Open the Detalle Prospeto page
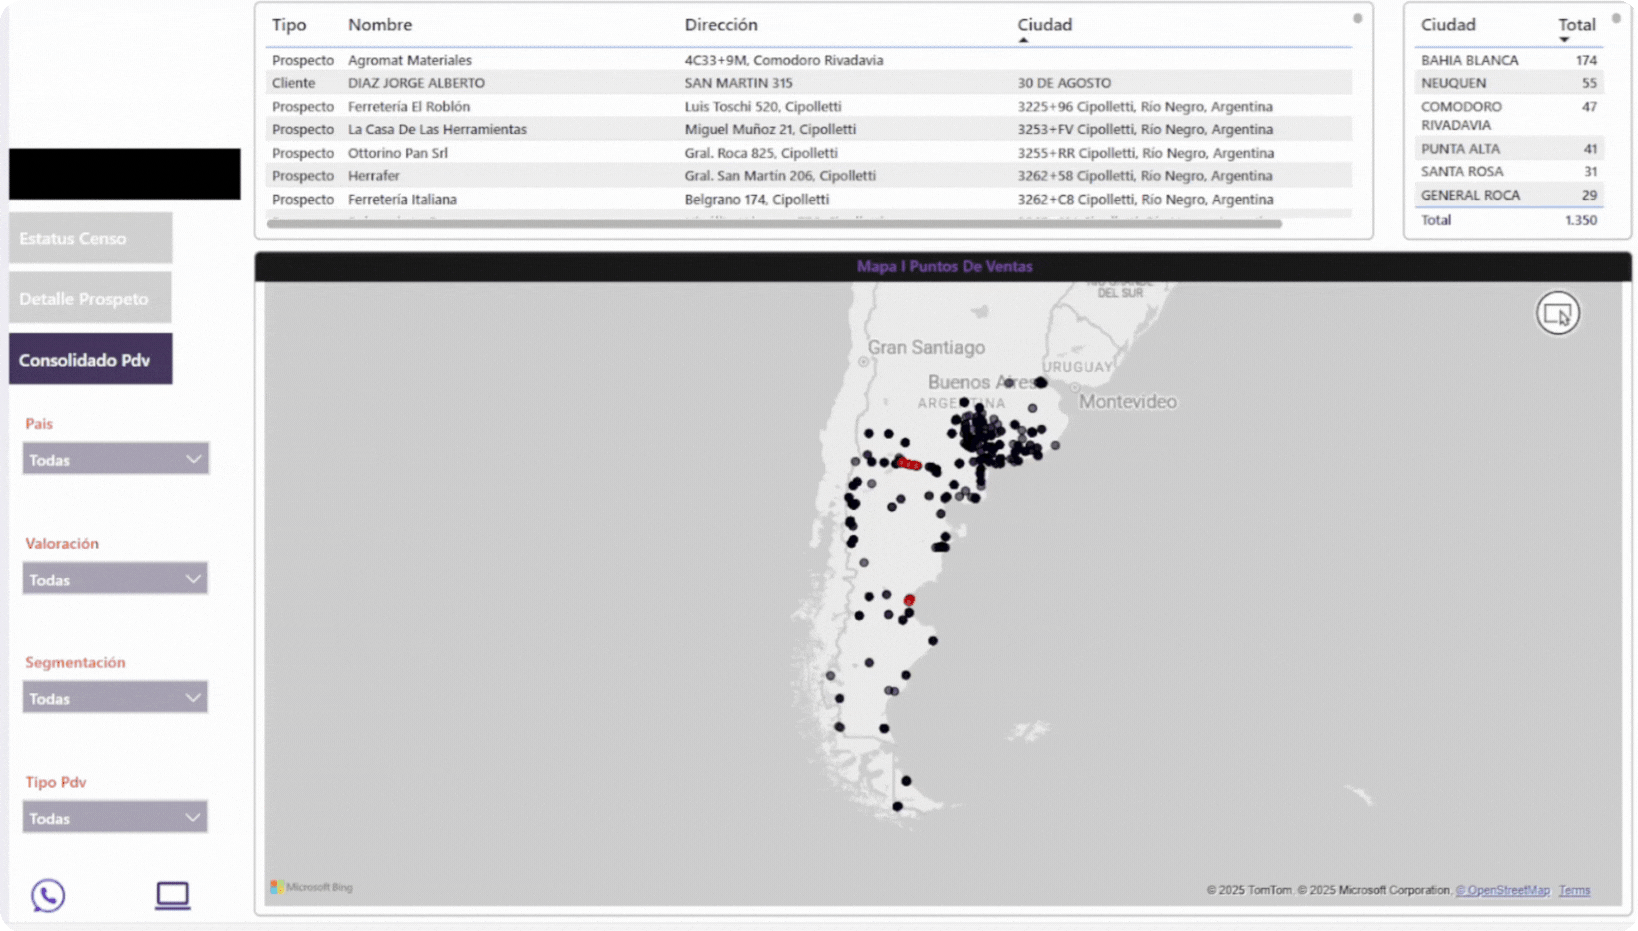1638x931 pixels. tap(90, 299)
